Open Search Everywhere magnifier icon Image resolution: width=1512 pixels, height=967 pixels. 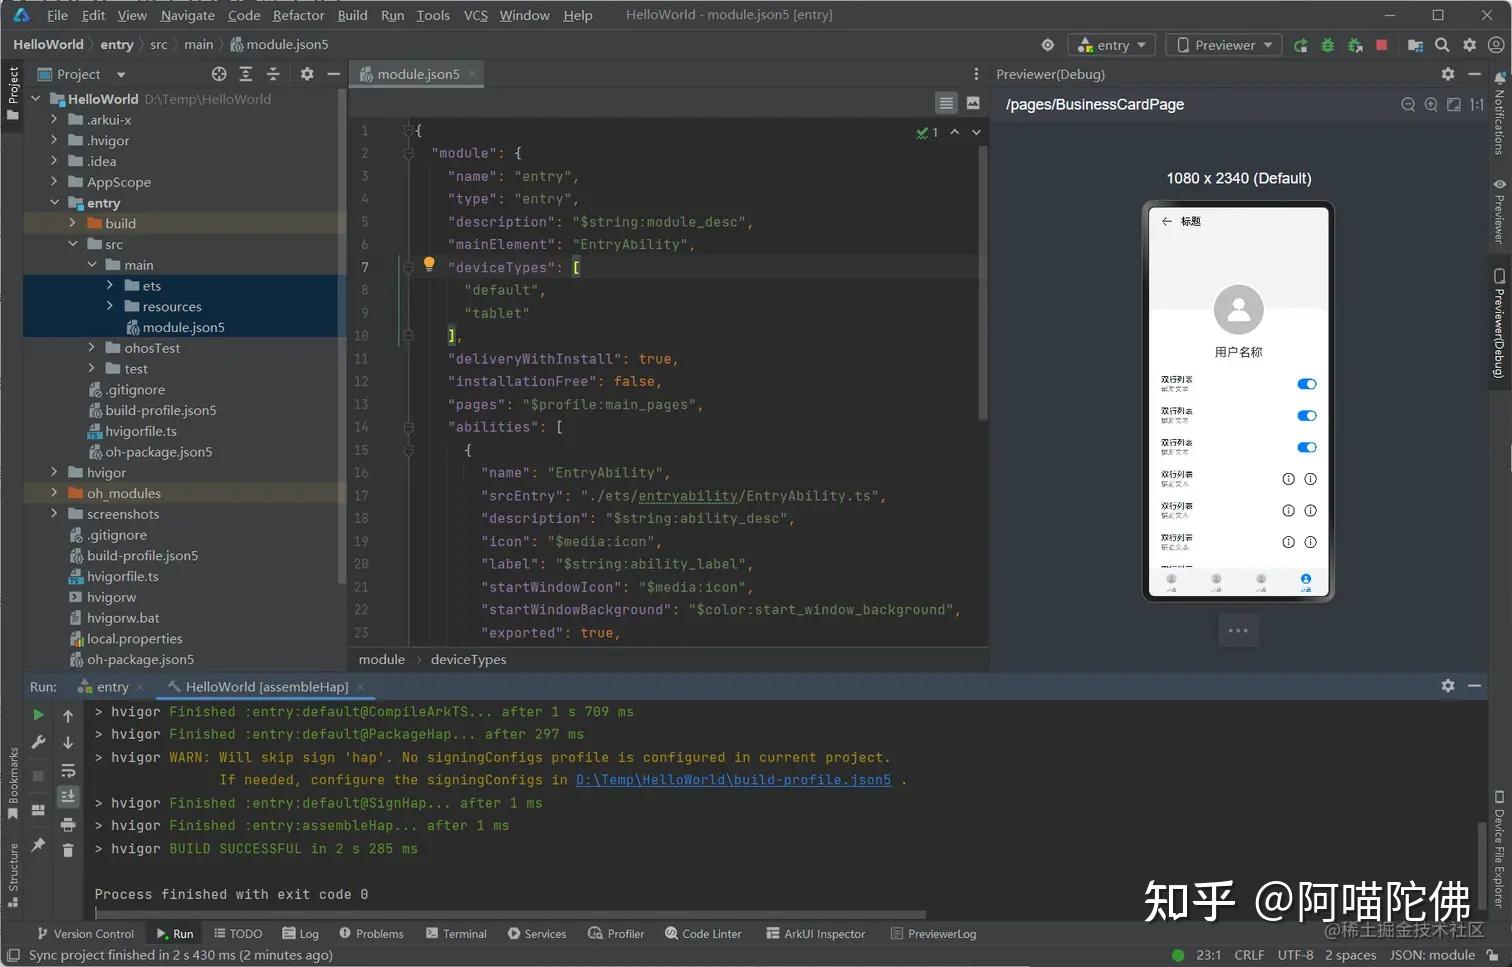[x=1443, y=45]
